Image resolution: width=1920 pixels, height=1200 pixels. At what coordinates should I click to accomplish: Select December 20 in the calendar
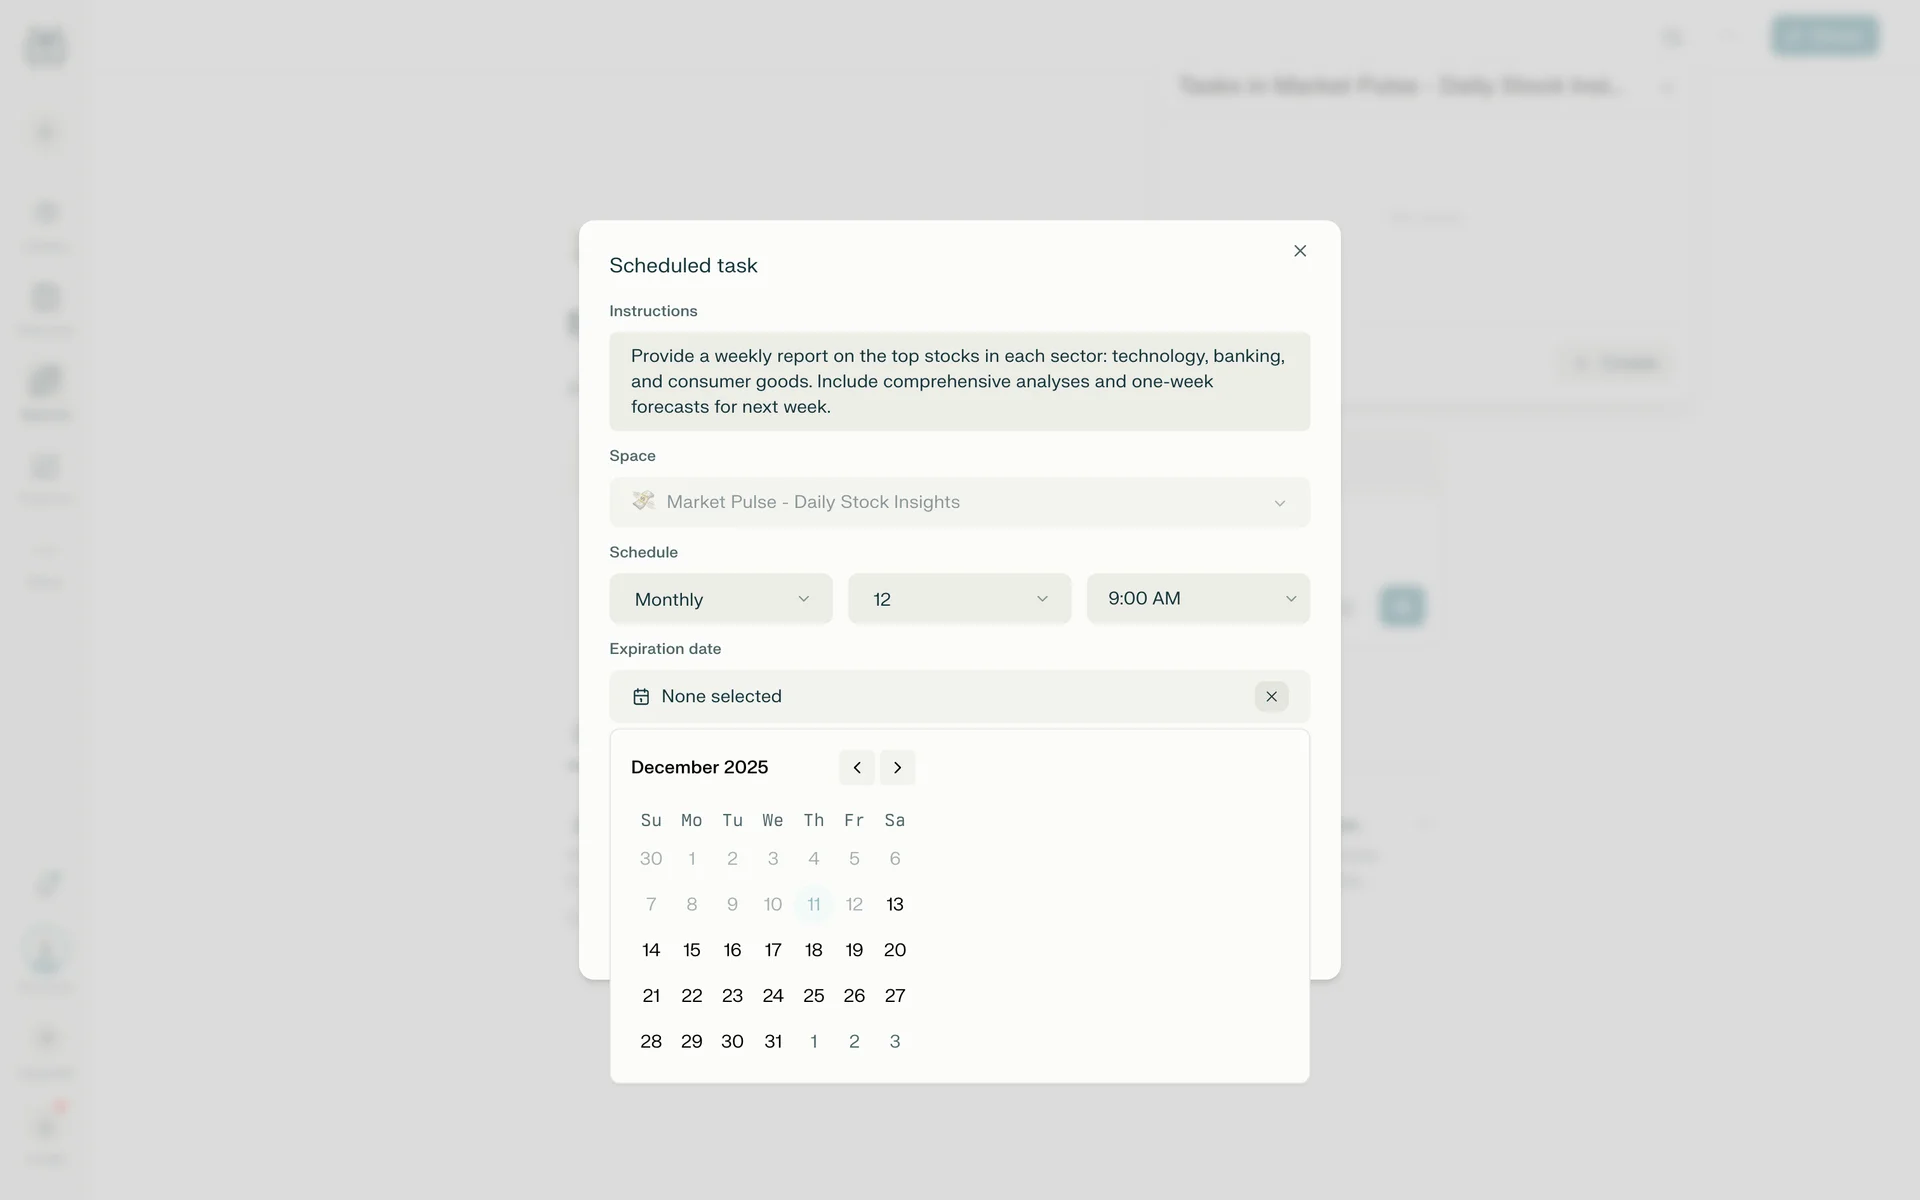pos(895,950)
